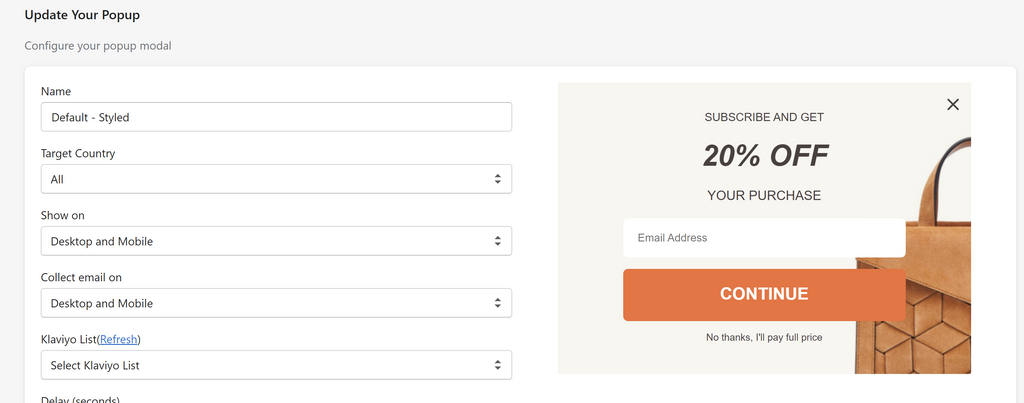
Task: Select the 20% OFF headline in the preview
Action: pyautogui.click(x=765, y=156)
